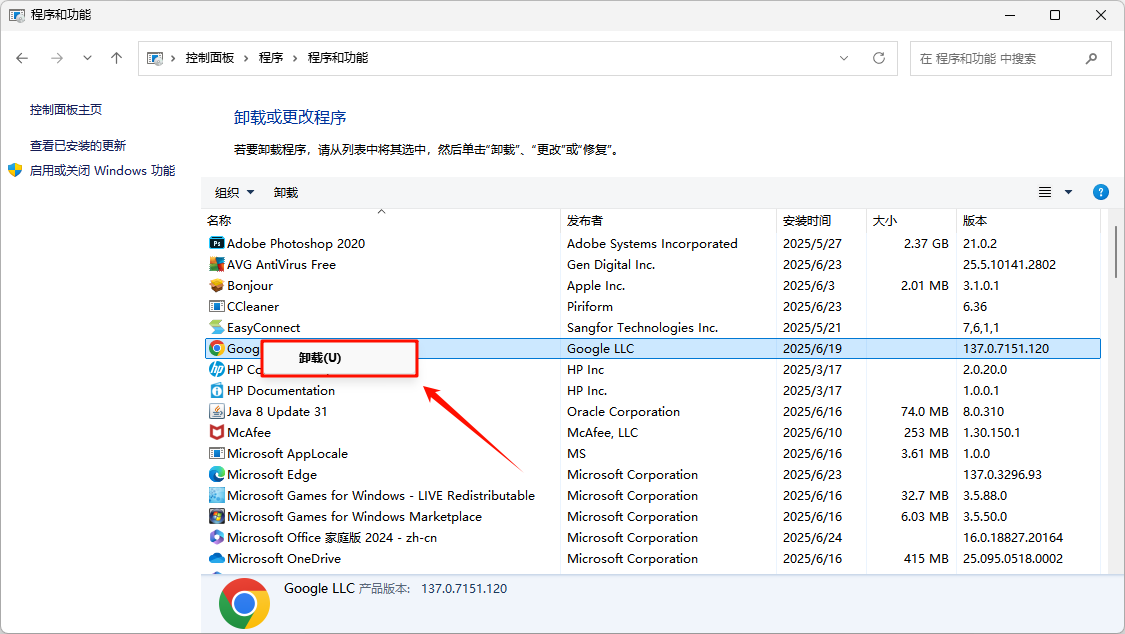Click the EasyConnect program icon

[217, 327]
